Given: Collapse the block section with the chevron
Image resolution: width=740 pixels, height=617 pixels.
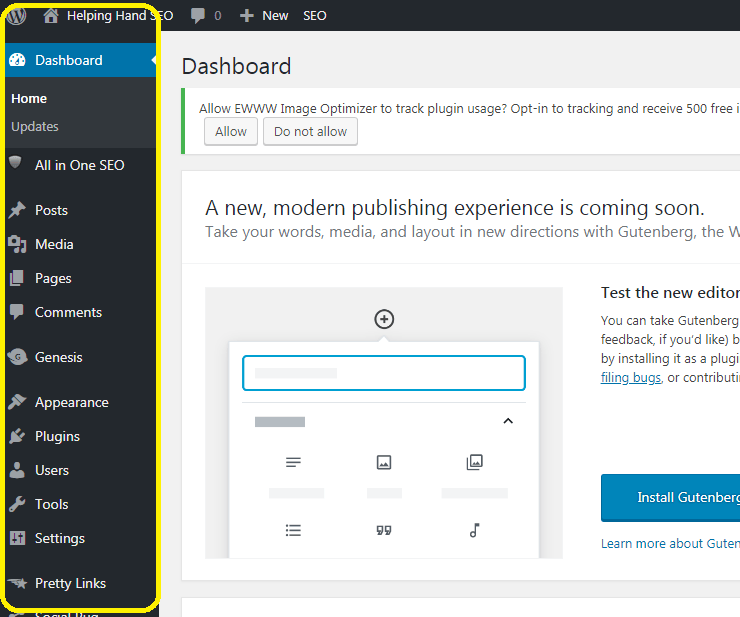Looking at the screenshot, I should tap(508, 421).
